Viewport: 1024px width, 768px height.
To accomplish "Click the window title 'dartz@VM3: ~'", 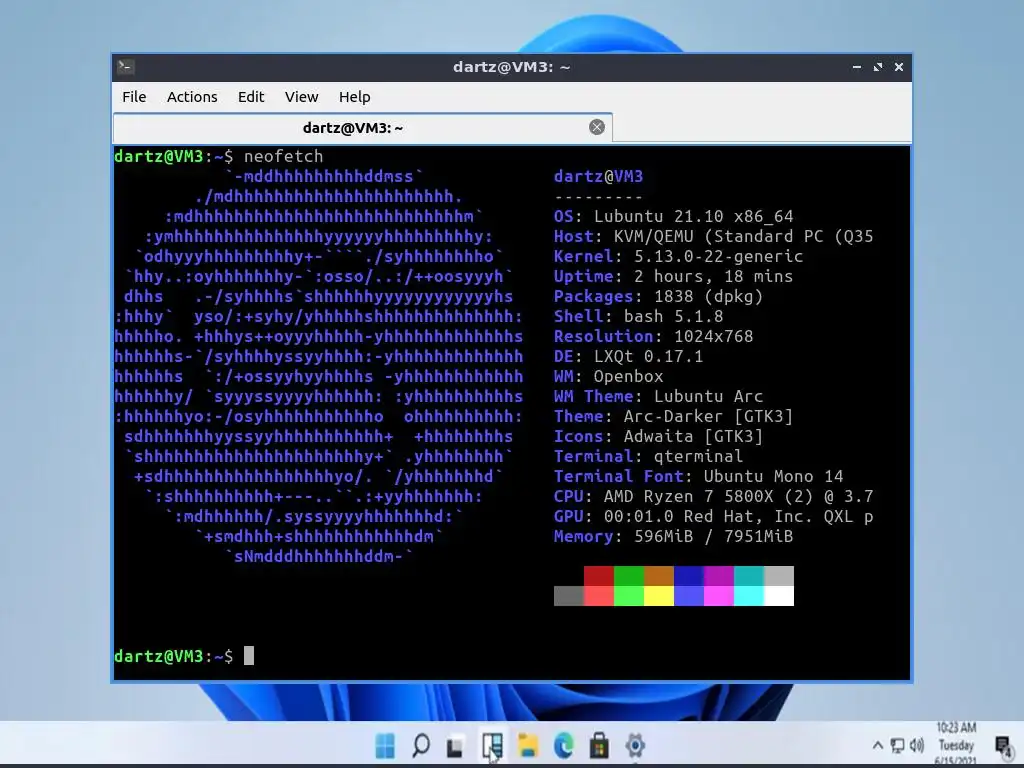I will 511,67.
